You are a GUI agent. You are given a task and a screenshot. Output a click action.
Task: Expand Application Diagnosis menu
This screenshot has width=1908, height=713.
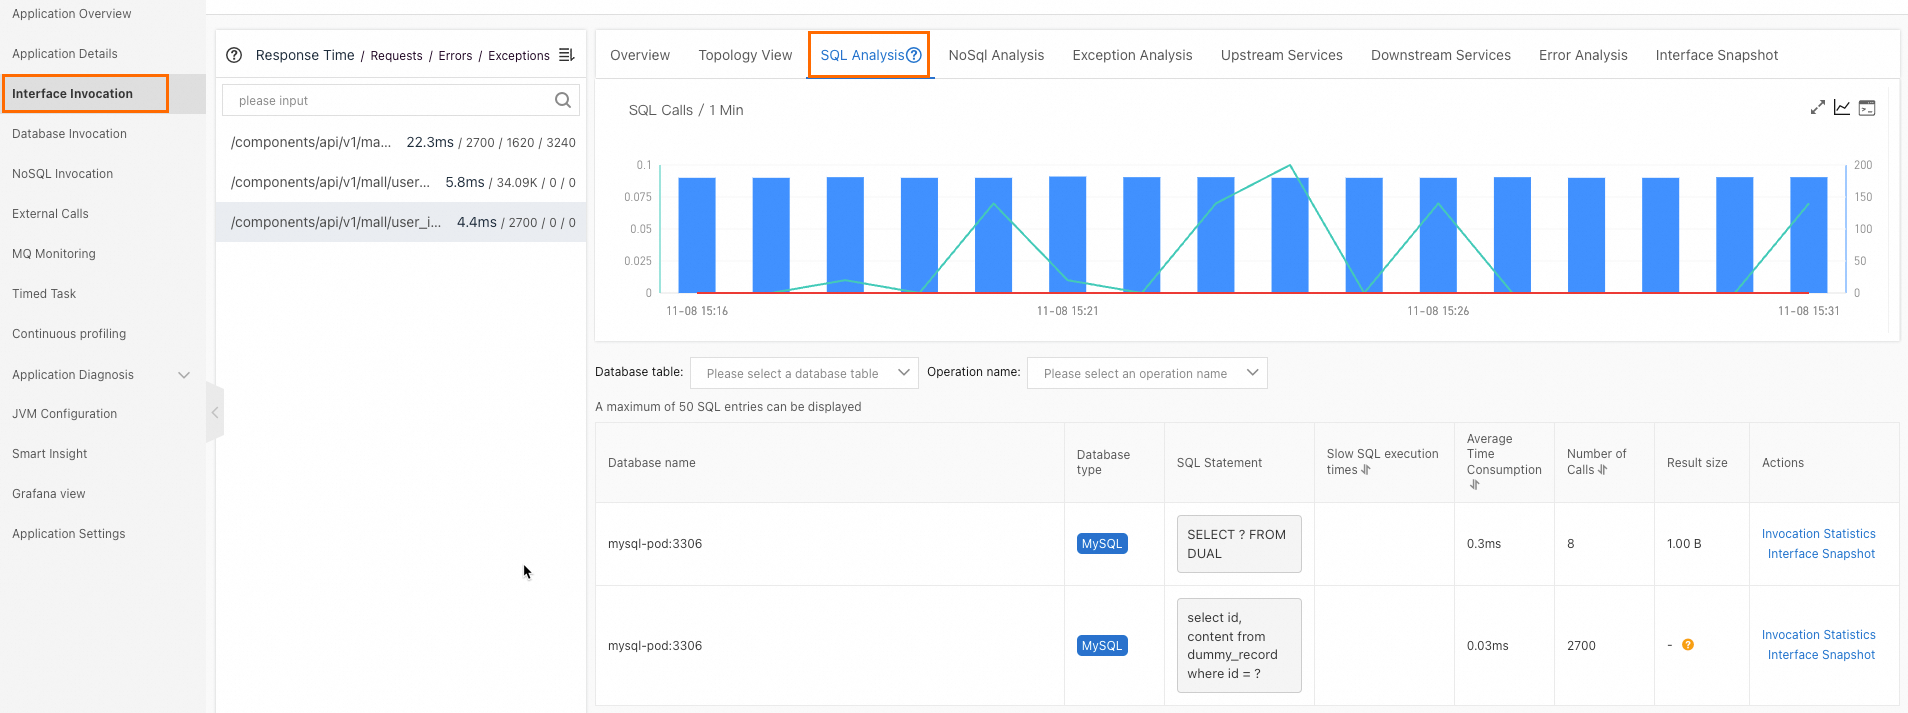184,375
